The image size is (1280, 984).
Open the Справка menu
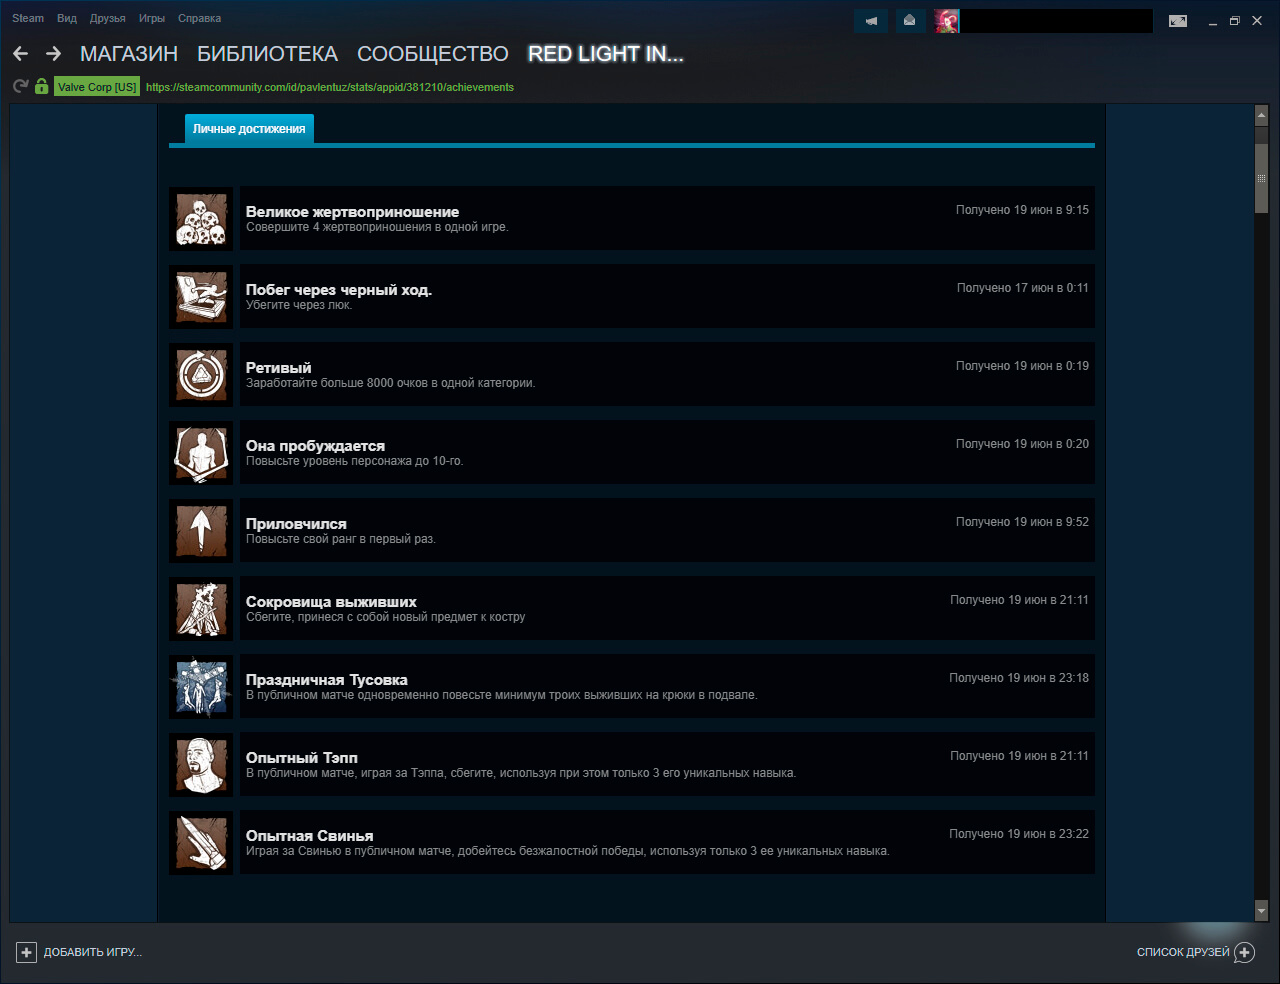(x=199, y=18)
